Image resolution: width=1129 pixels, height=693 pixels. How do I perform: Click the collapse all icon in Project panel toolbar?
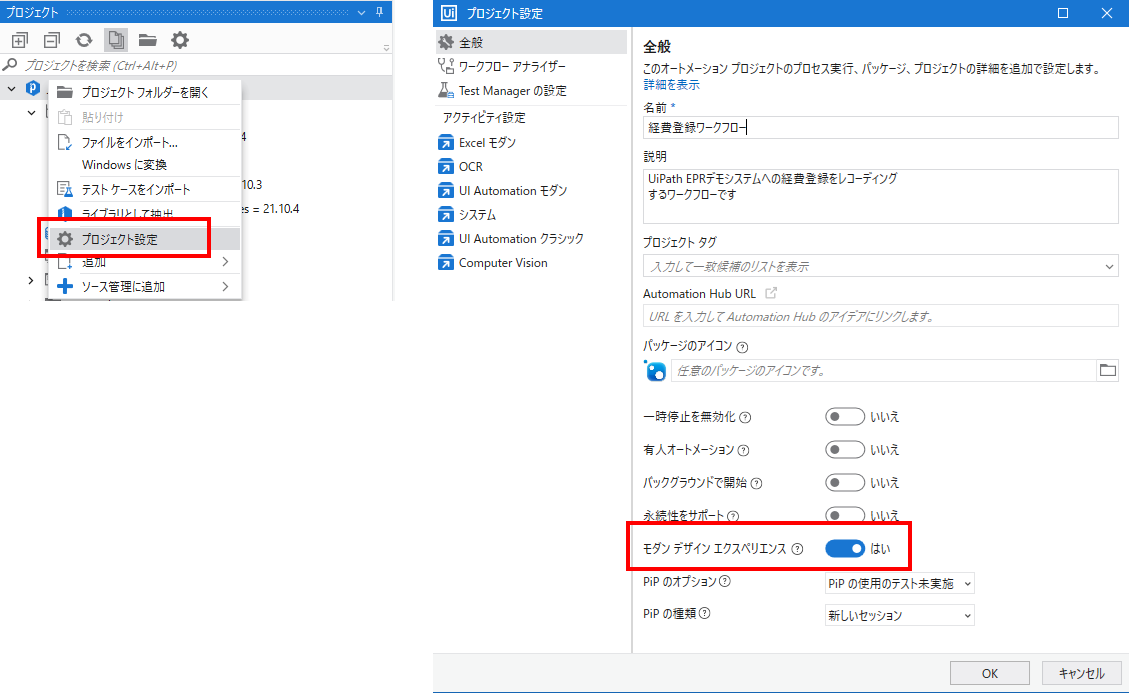coord(52,40)
